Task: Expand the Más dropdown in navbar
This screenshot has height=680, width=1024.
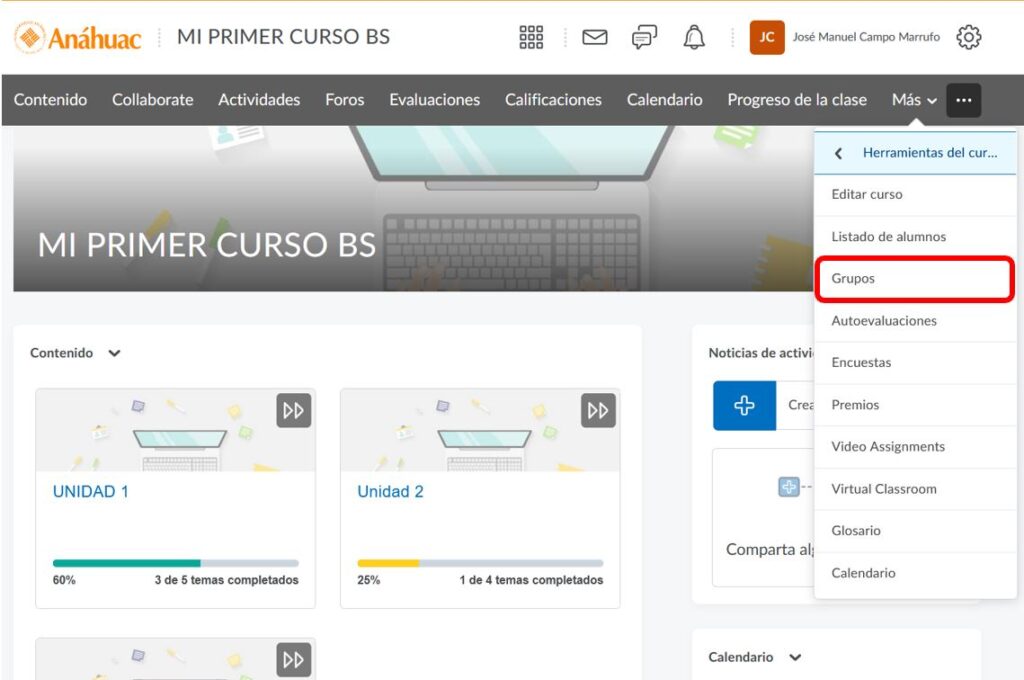Action: [915, 100]
